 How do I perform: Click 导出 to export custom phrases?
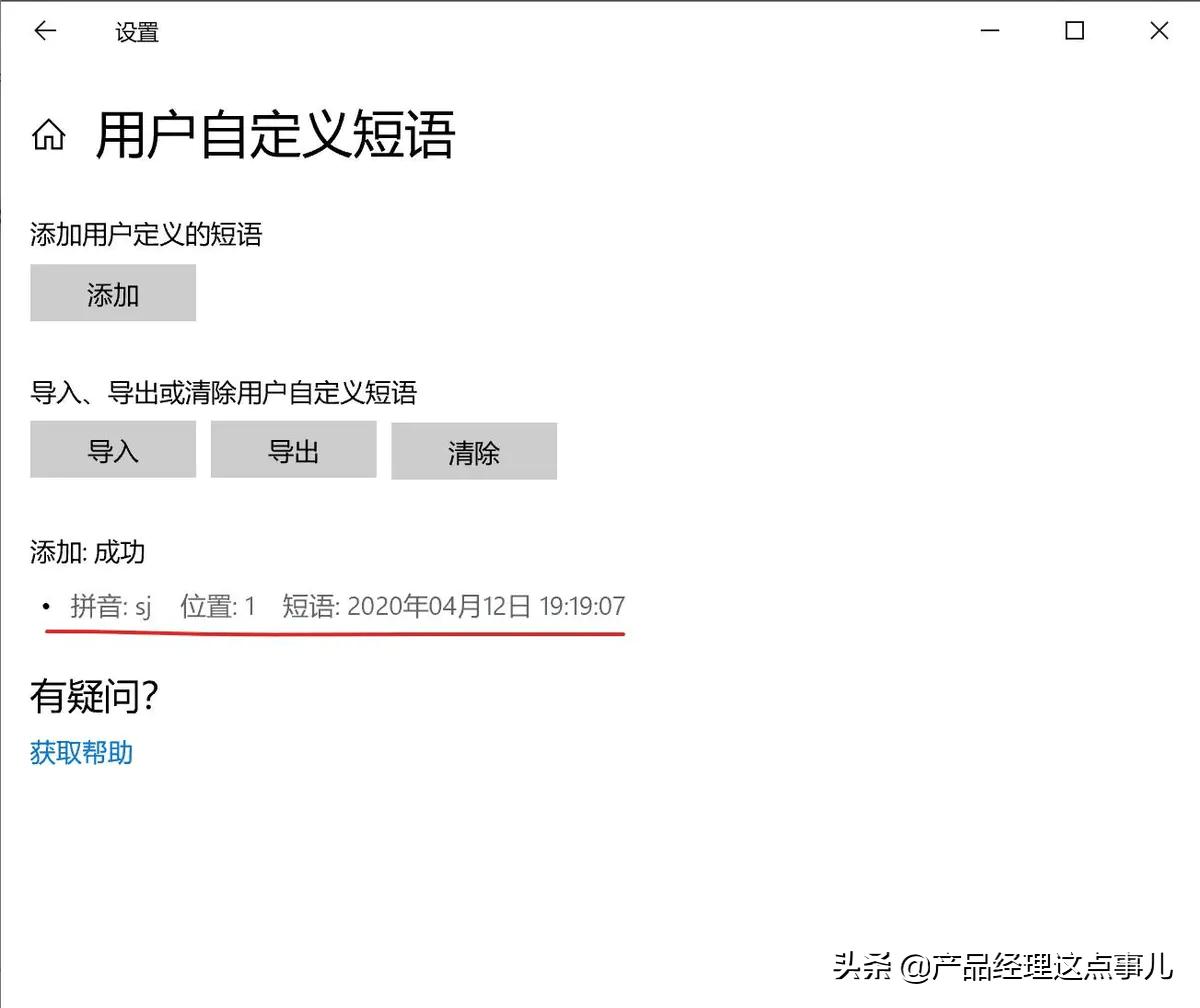293,450
